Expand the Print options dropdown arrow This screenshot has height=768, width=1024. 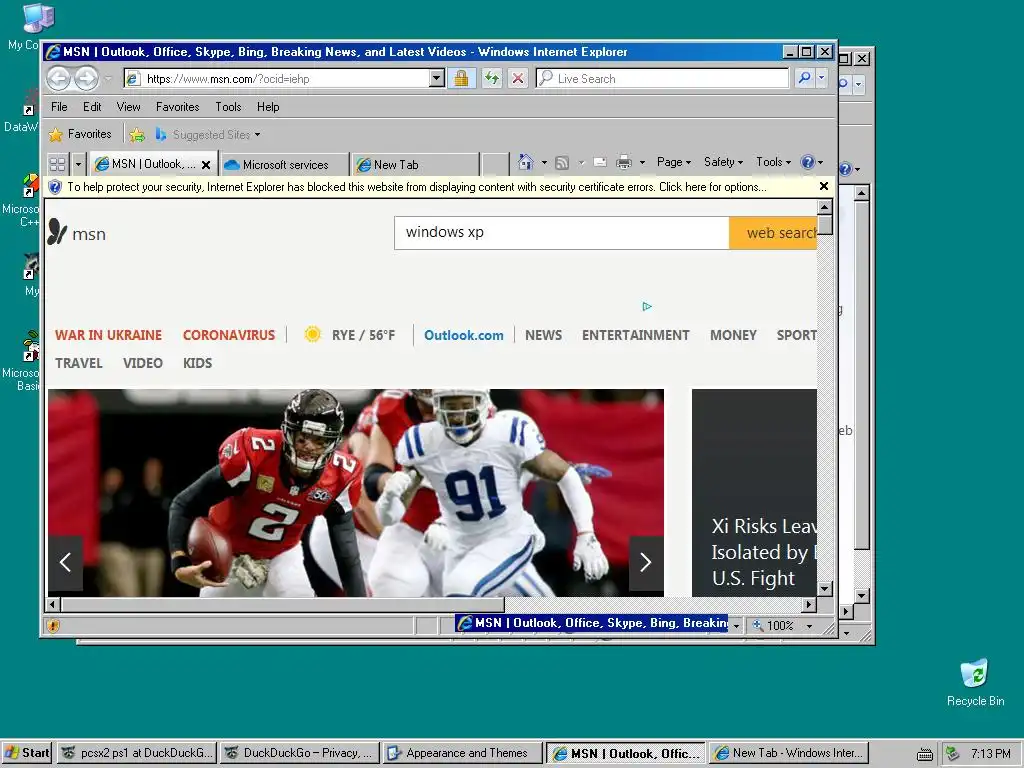tap(643, 163)
